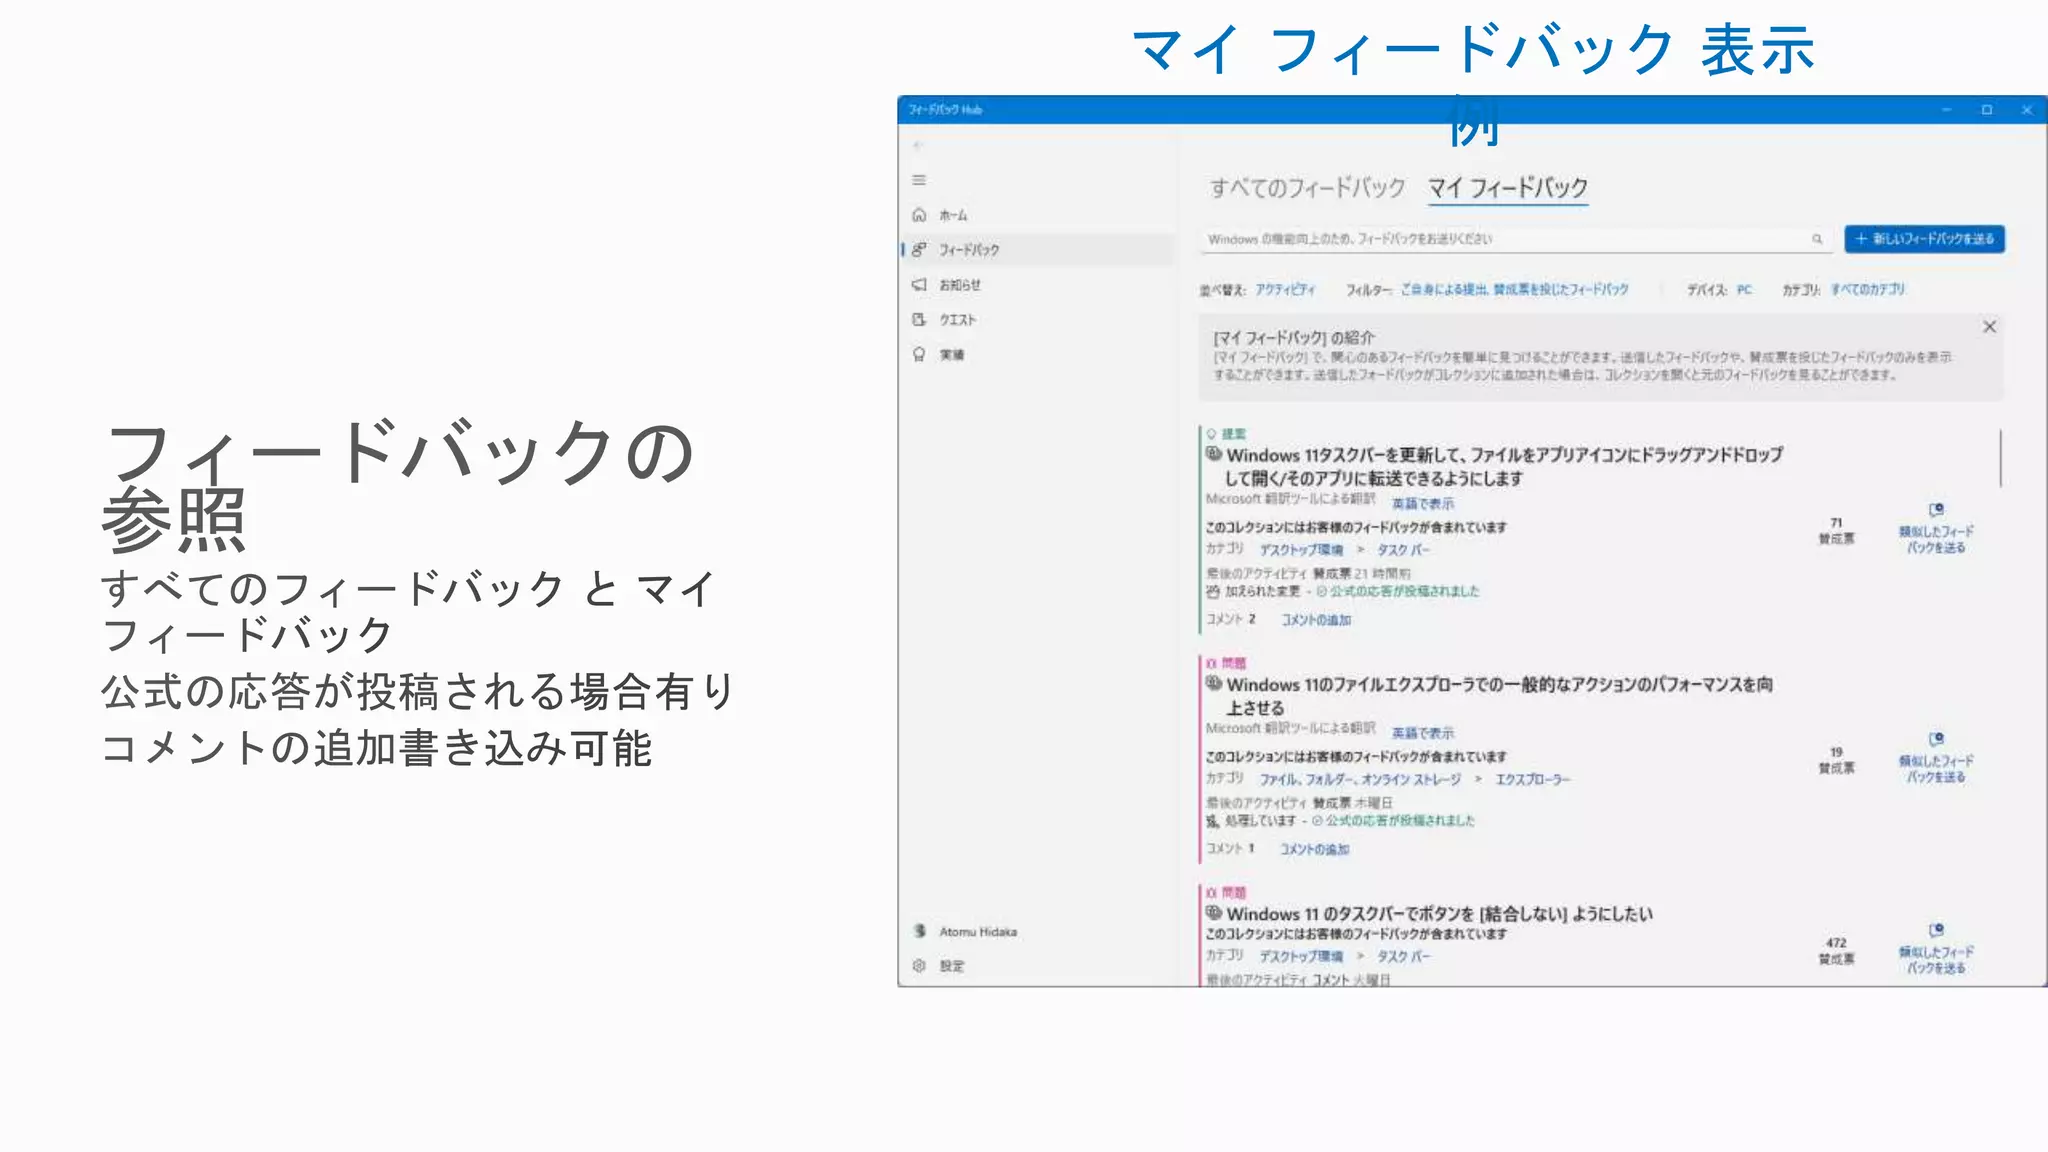Open デバイス PC dropdown

point(1744,290)
